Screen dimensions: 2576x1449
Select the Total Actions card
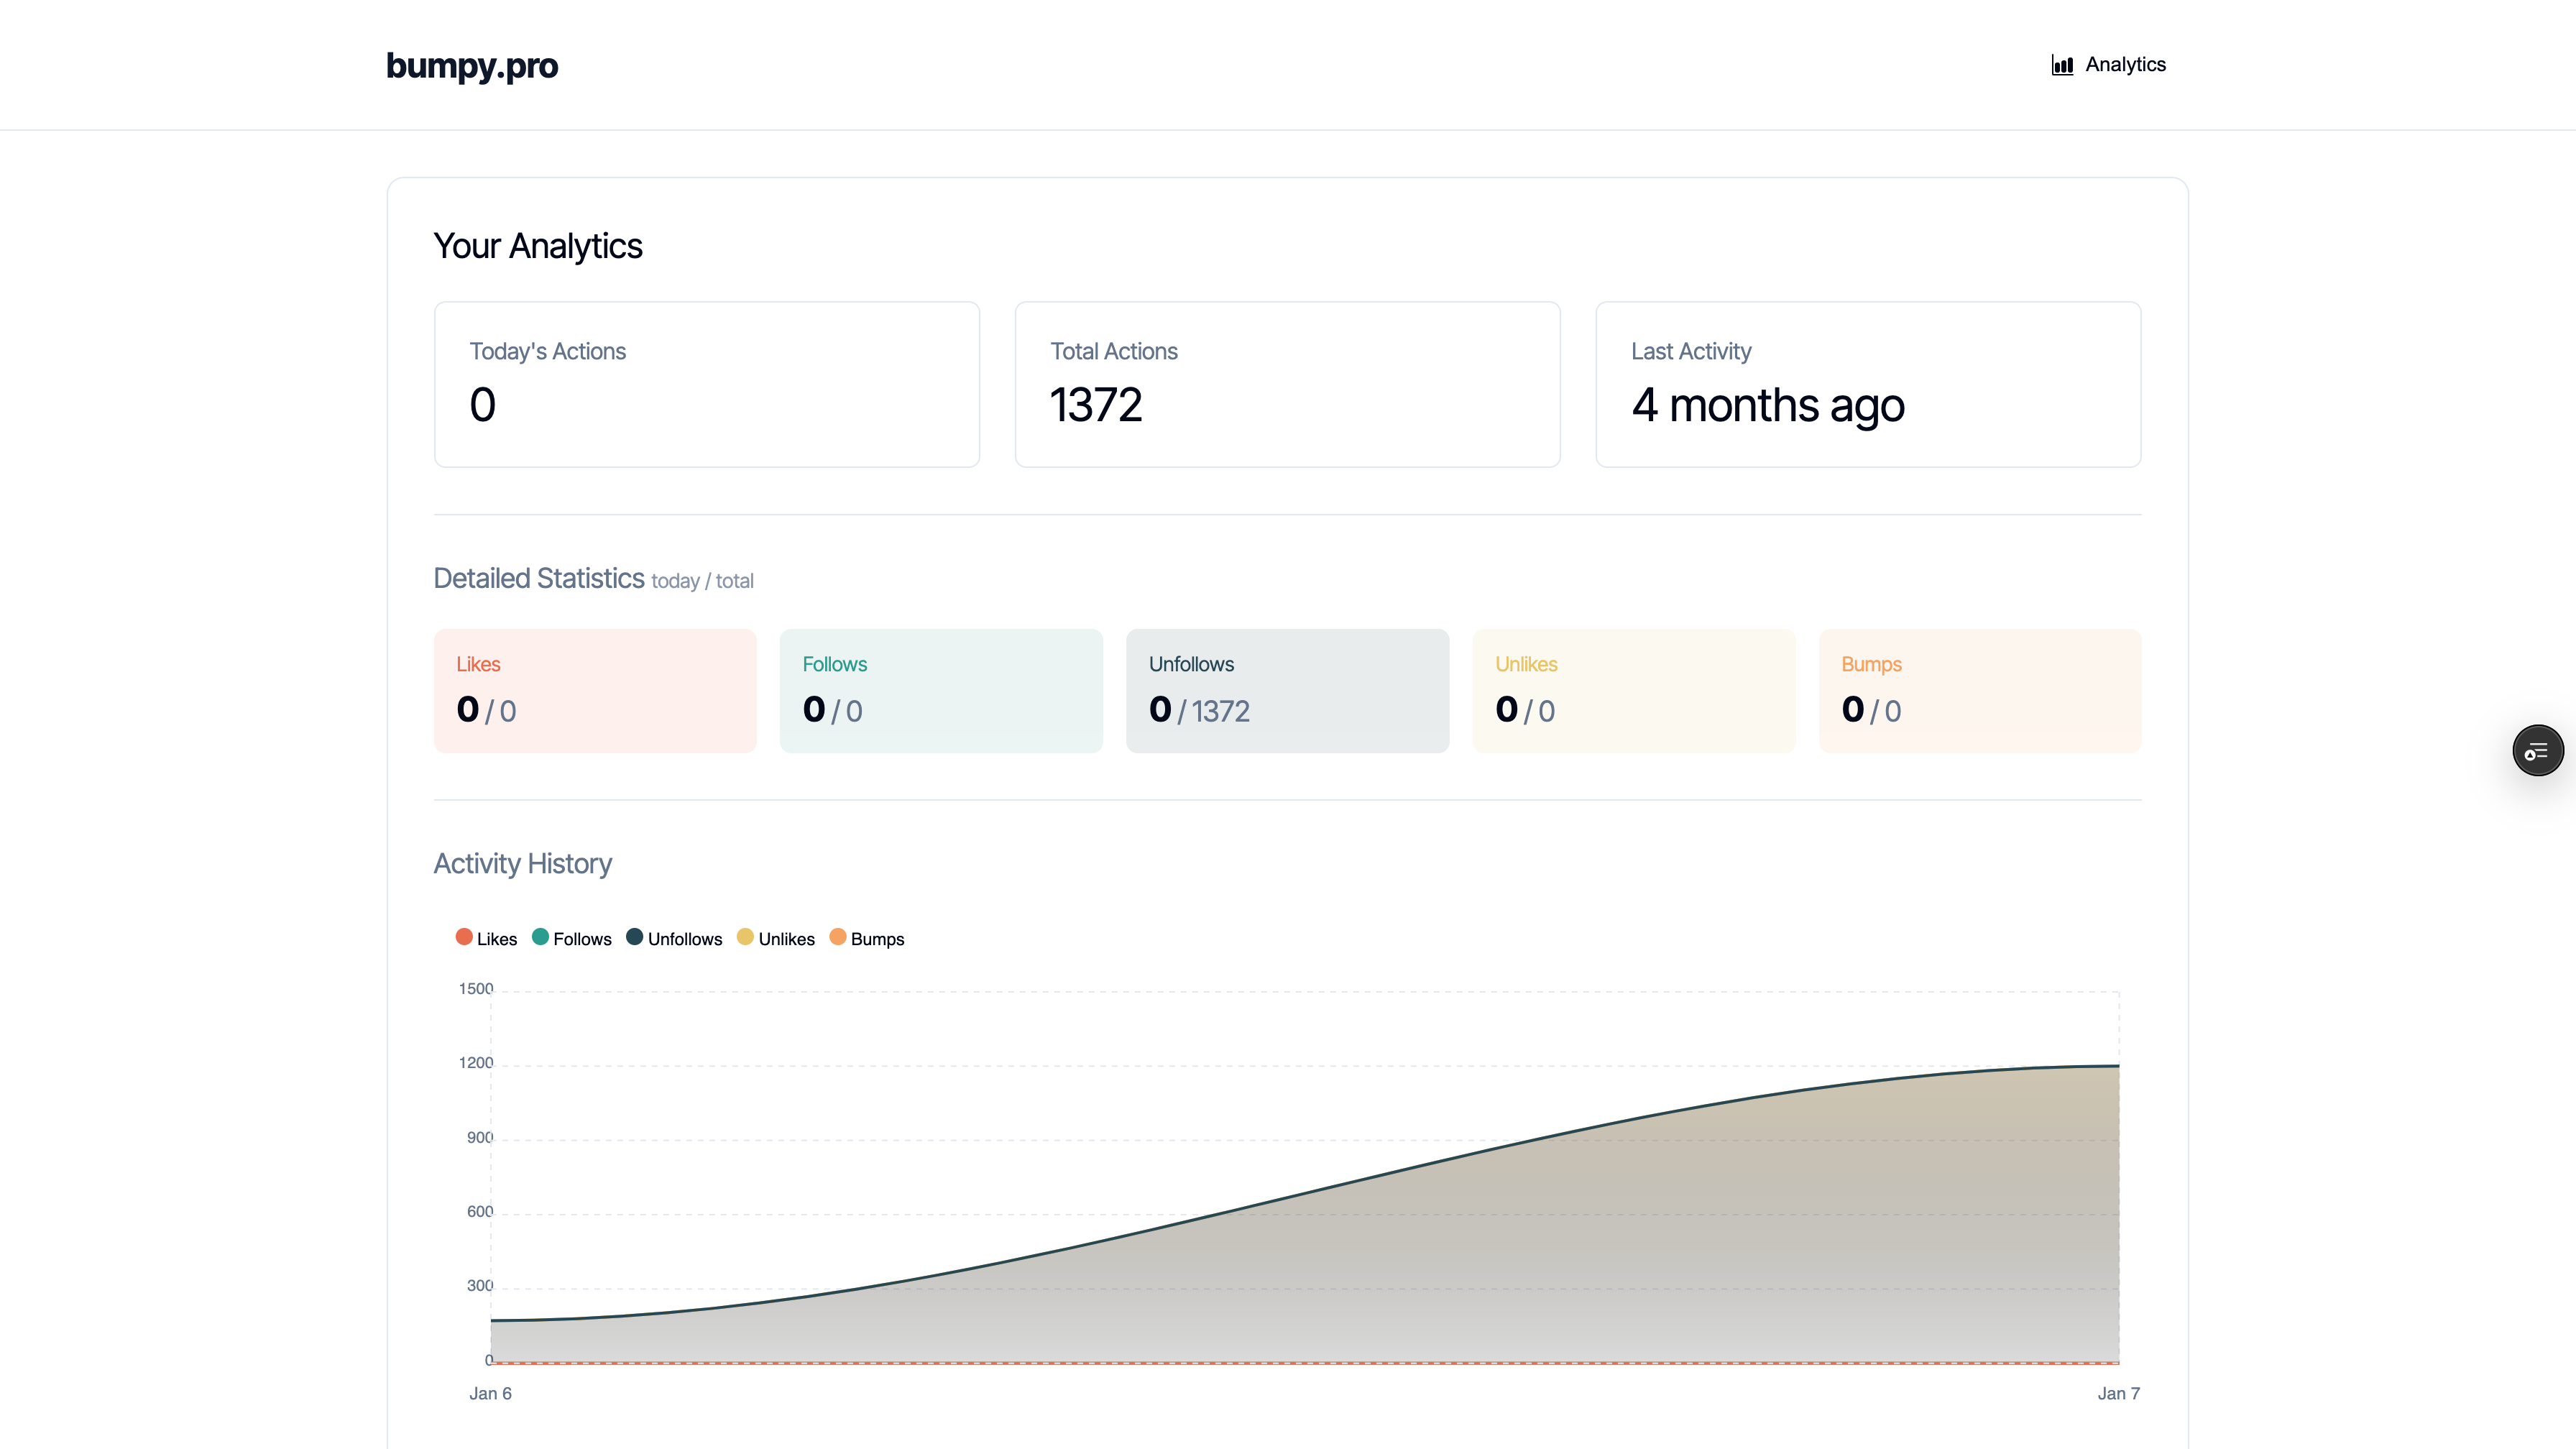[x=1287, y=384]
